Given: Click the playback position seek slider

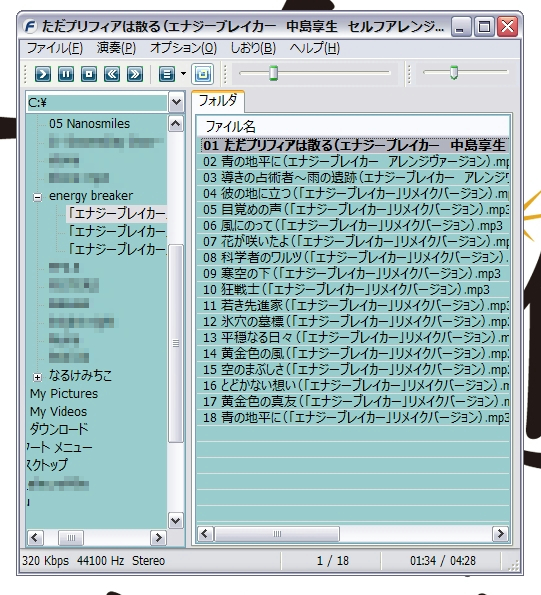Looking at the screenshot, I should click(315, 72).
